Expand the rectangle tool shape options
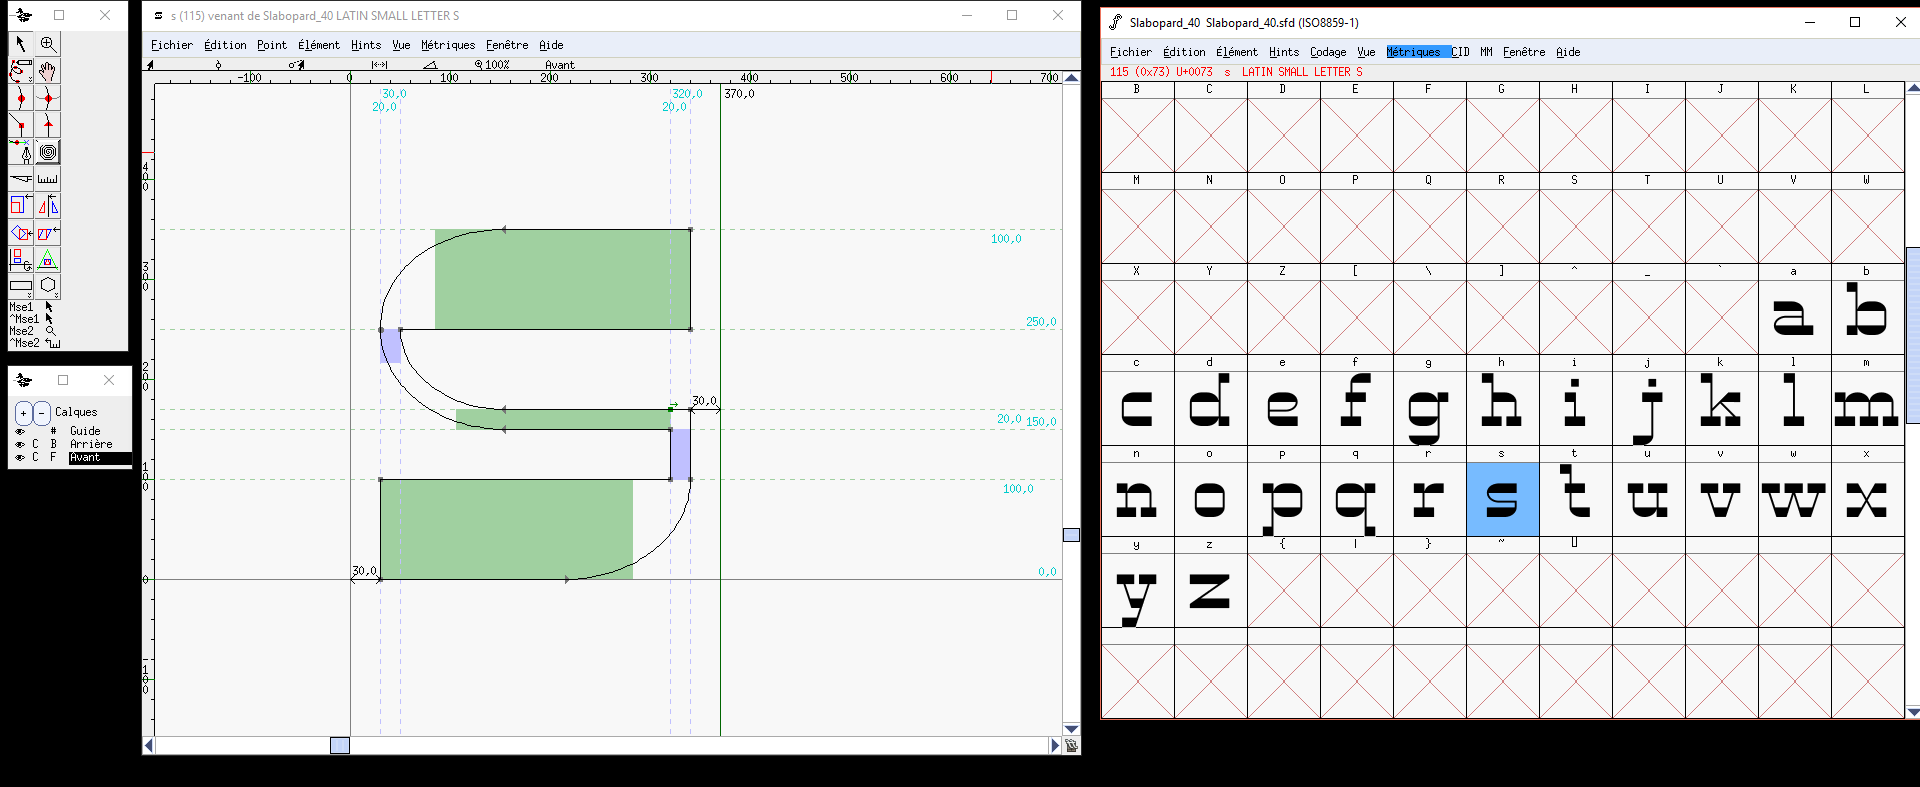The image size is (1920, 787). pos(32,296)
